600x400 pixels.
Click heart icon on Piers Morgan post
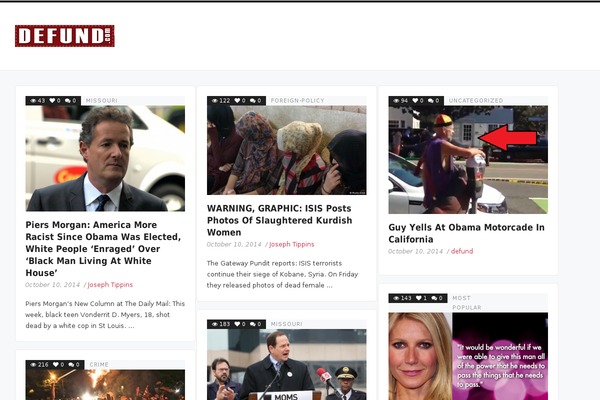pos(54,101)
